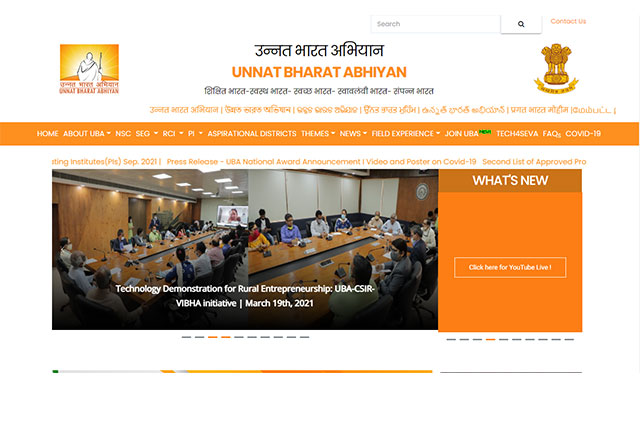Screen dimensions: 640x426
Task: Open the Contact Us link
Action: [568, 21]
